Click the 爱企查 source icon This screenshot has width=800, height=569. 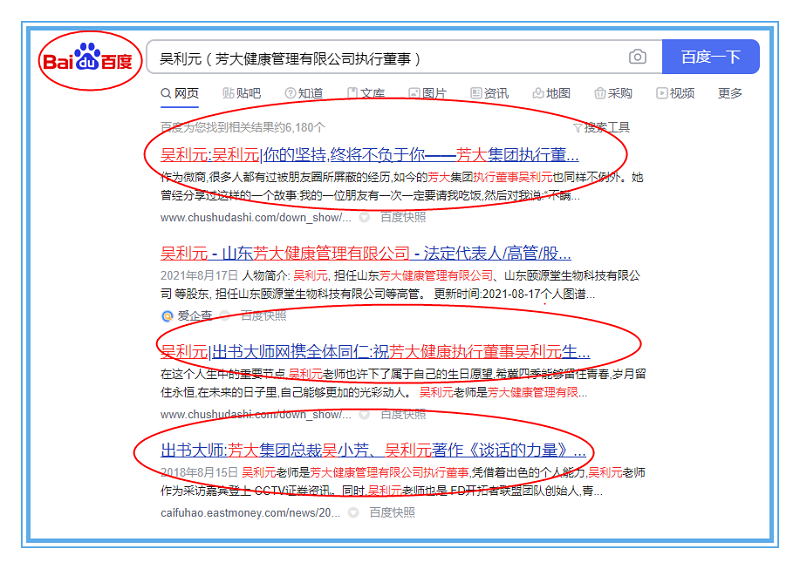point(167,315)
